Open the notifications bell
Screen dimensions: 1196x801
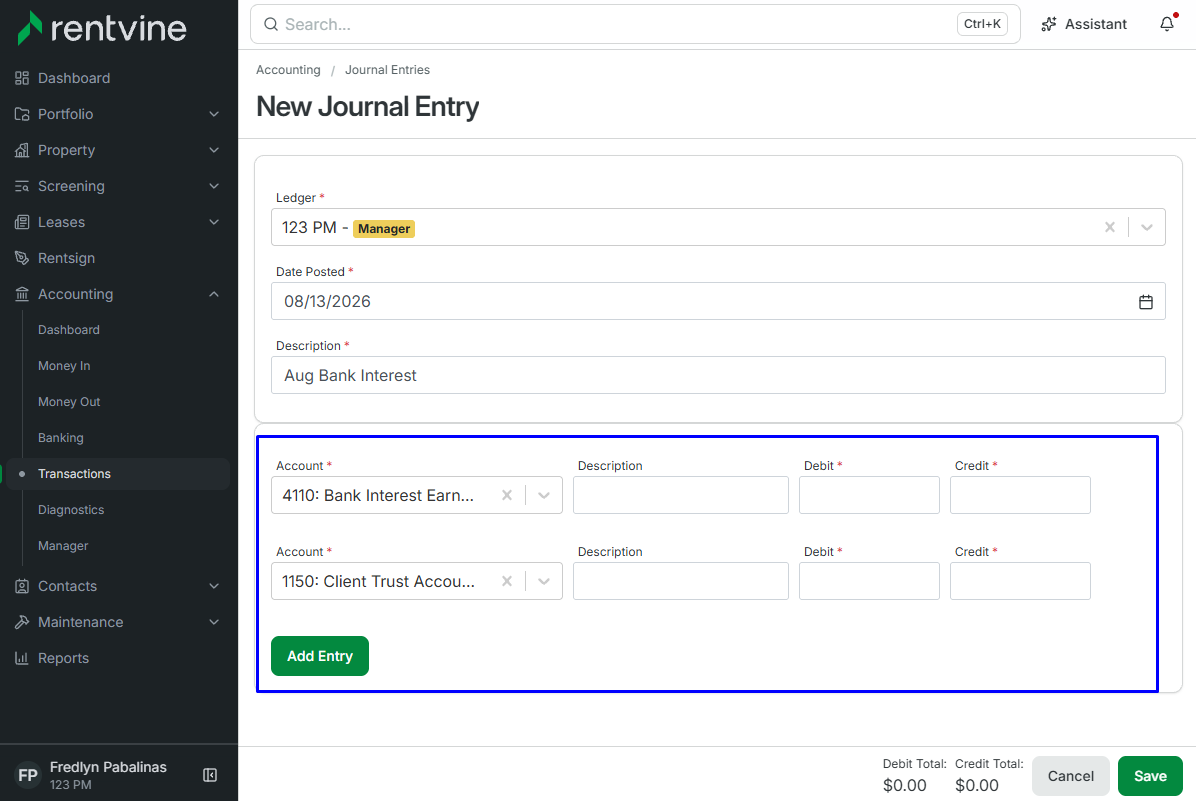(x=1167, y=24)
